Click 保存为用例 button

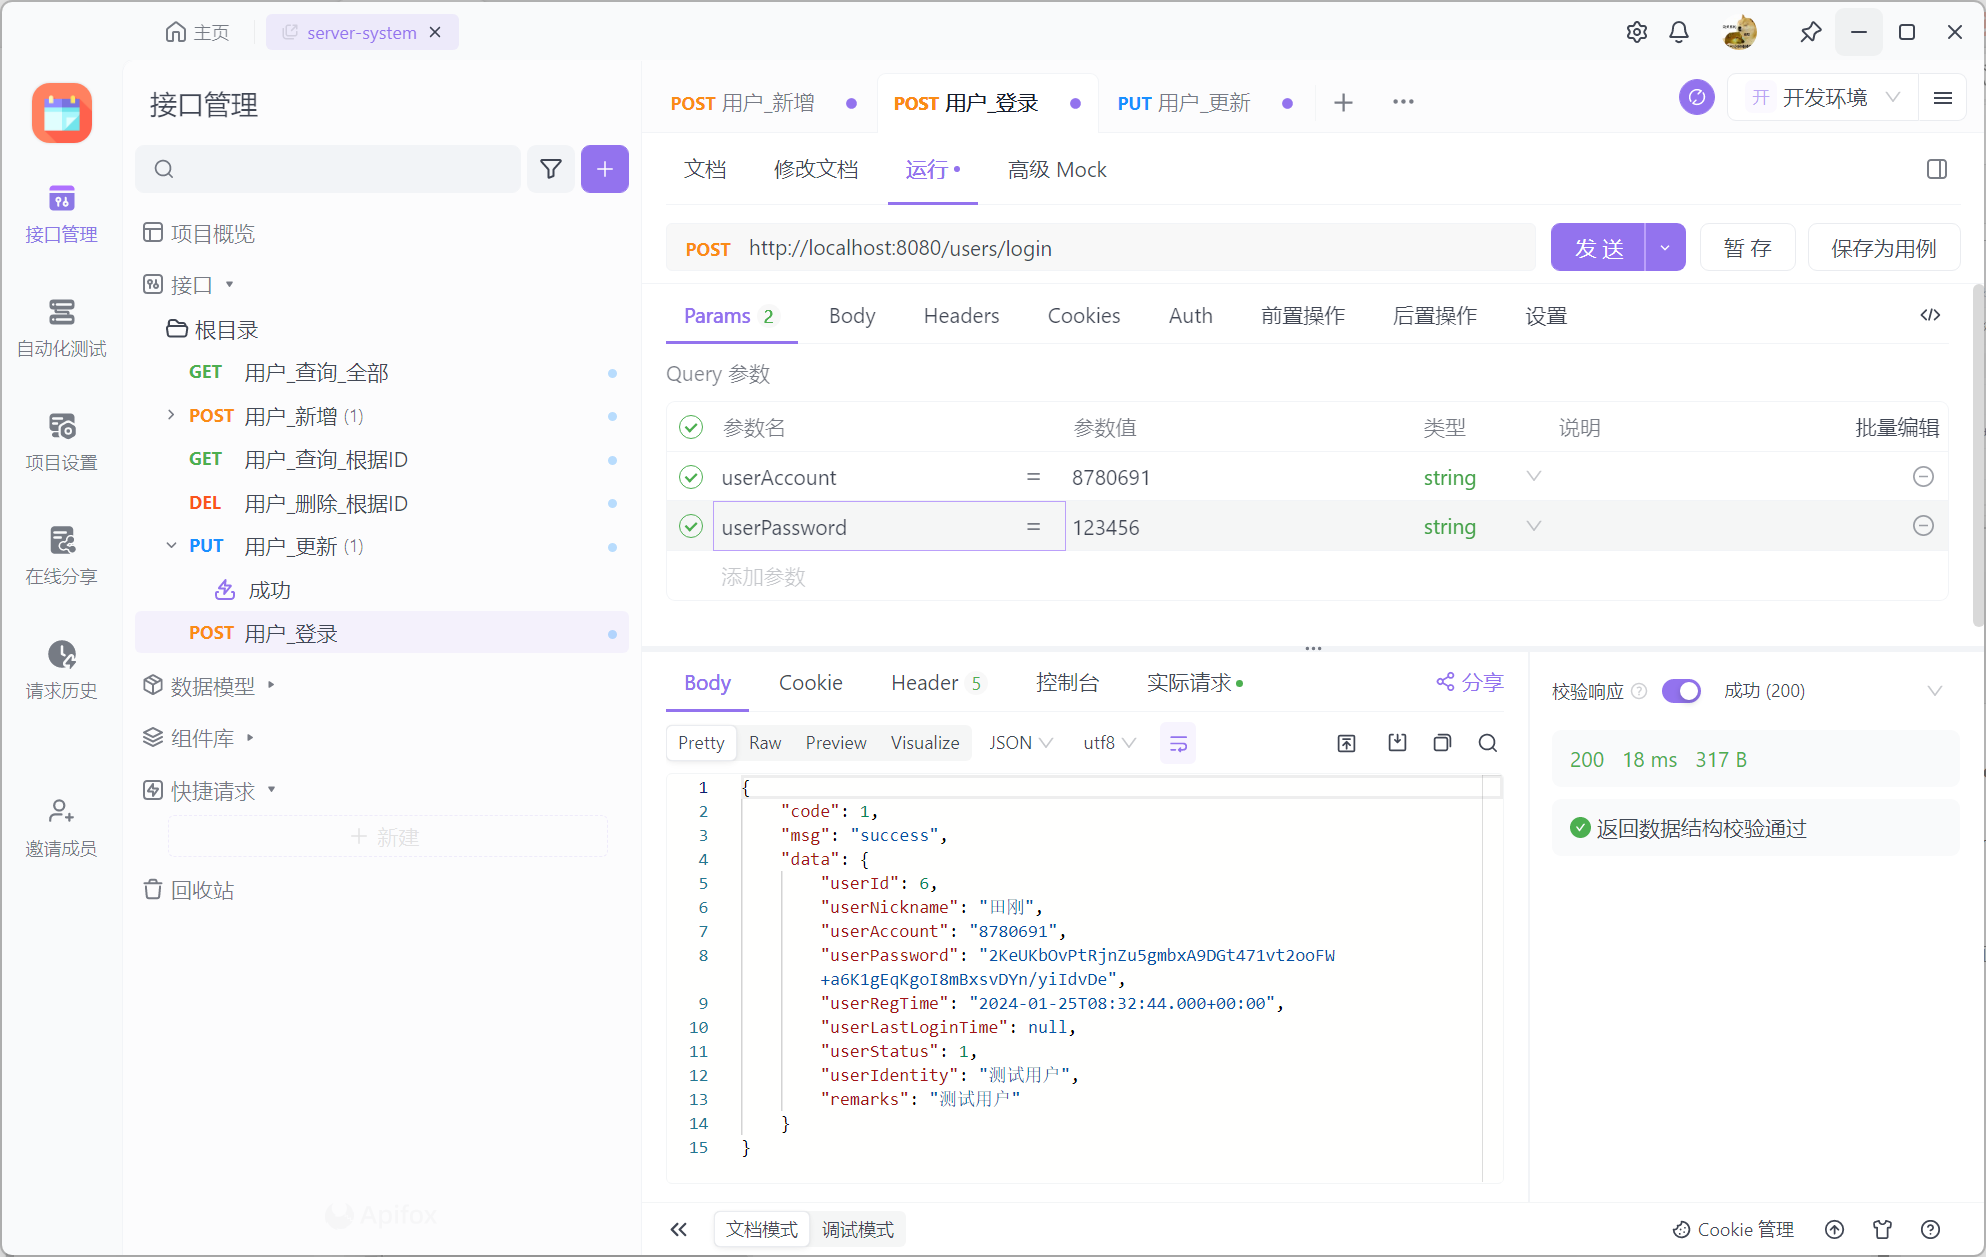click(x=1884, y=248)
